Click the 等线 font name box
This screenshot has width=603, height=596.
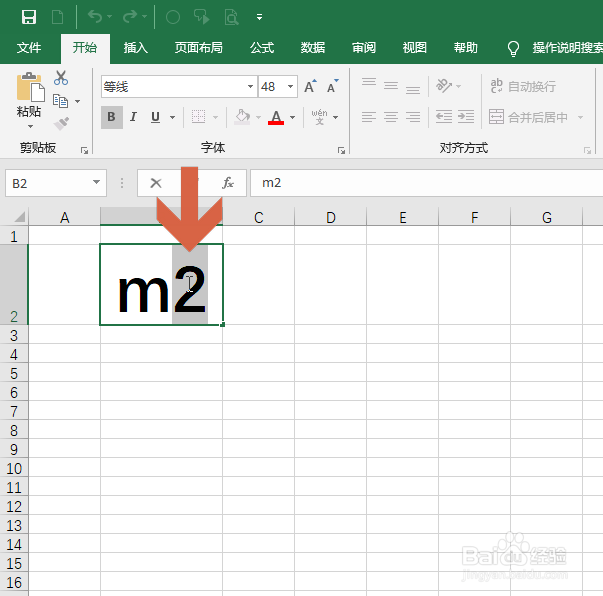point(173,87)
